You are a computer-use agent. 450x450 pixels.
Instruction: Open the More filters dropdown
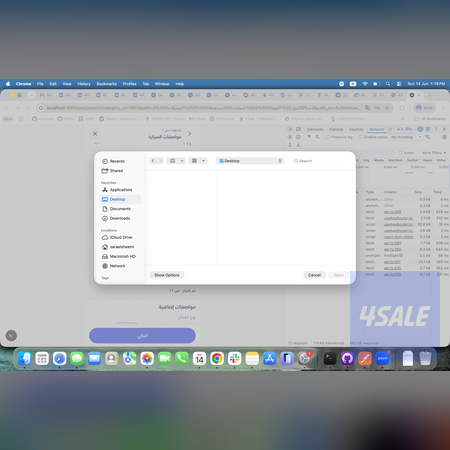point(434,153)
